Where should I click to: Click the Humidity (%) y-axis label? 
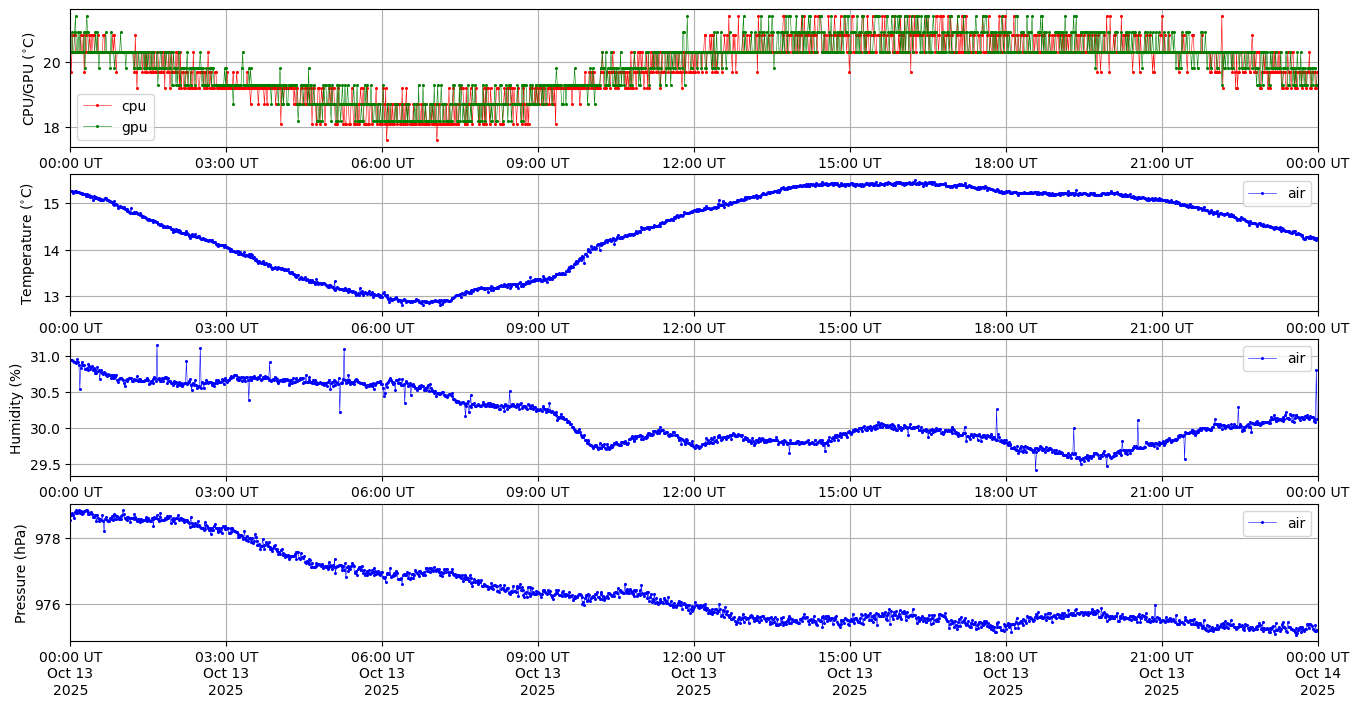point(16,408)
